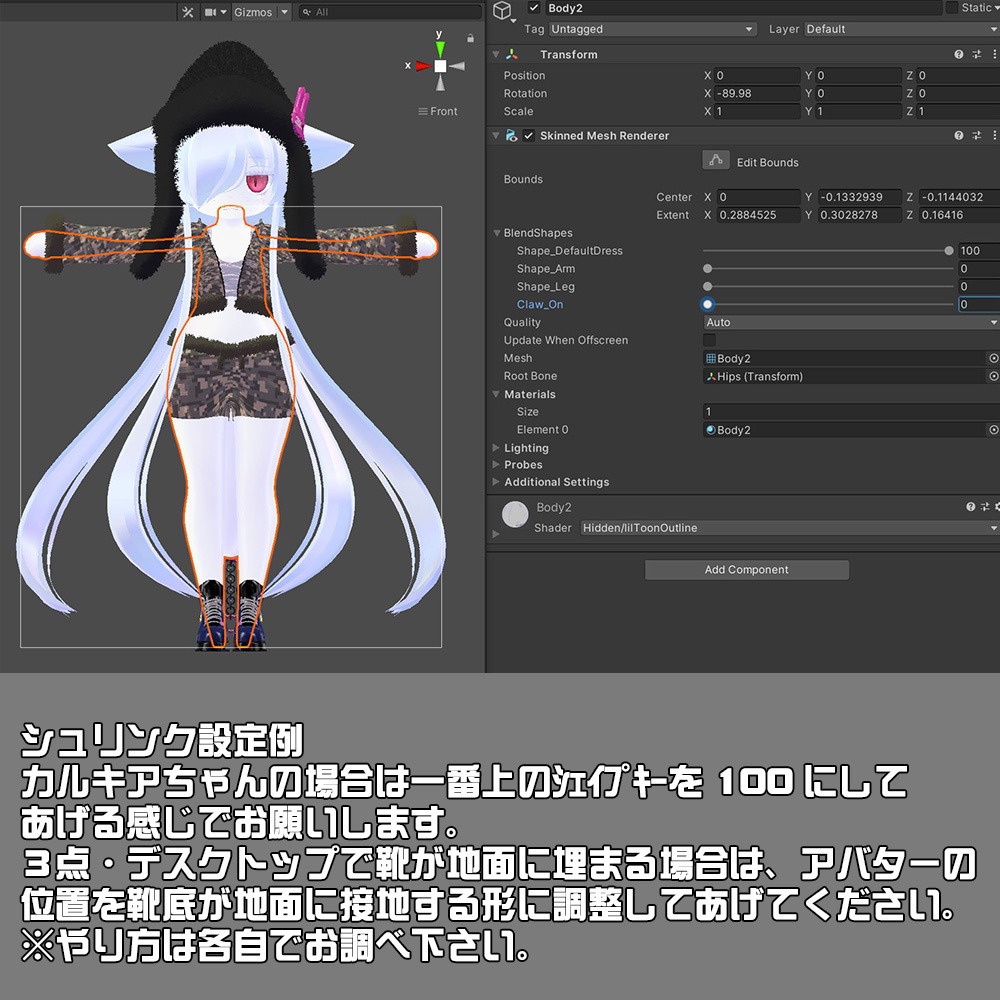Open the GameObject icon picker cube
The height and width of the screenshot is (1000, 1000).
click(x=503, y=10)
